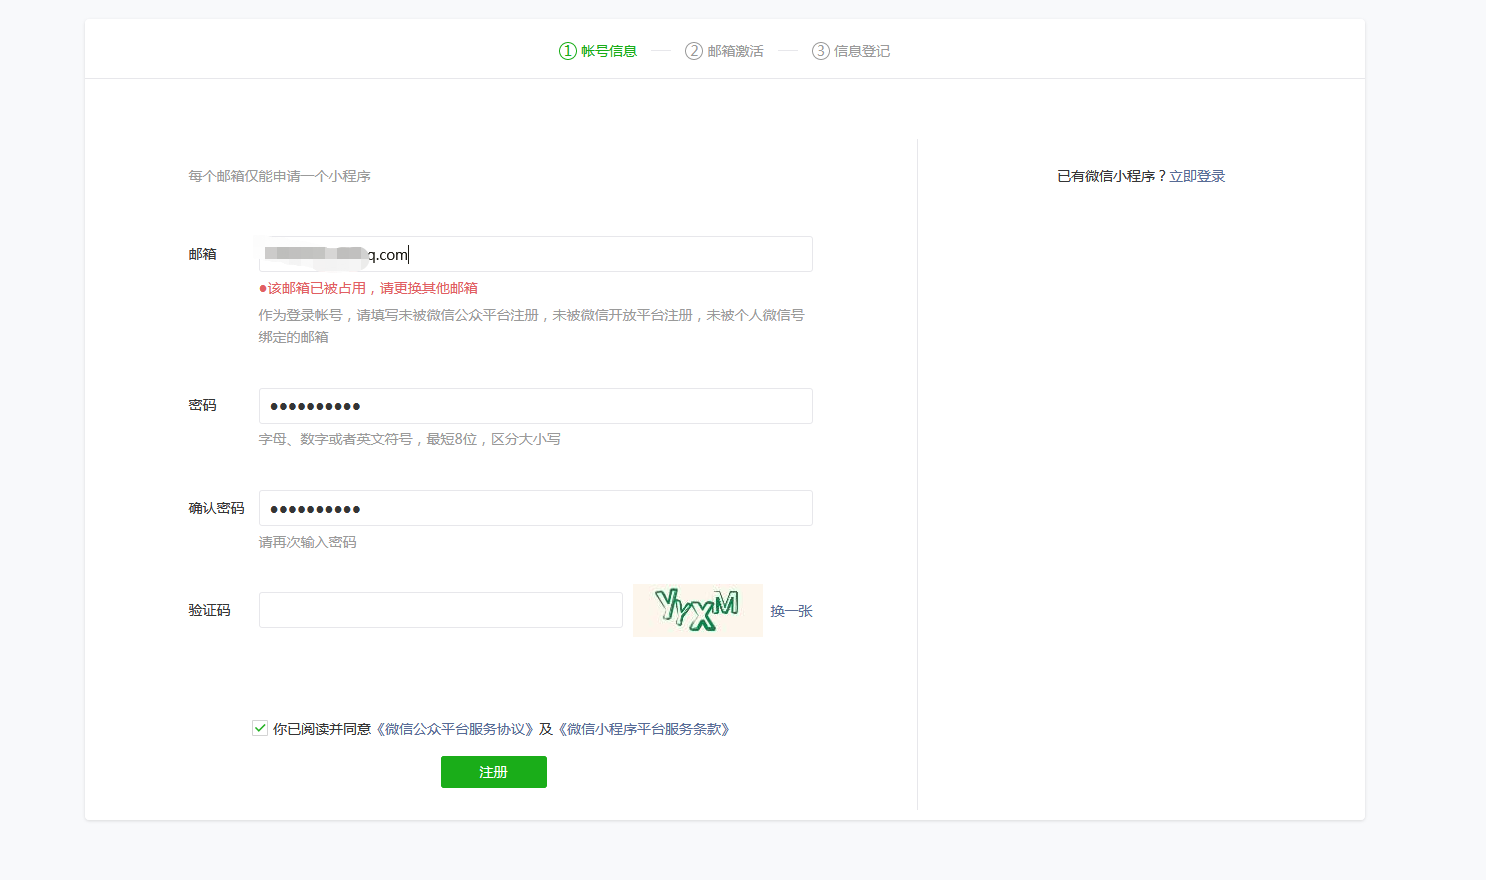Image resolution: width=1486 pixels, height=880 pixels.
Task: Click the captcha image YYXM
Action: pos(698,610)
